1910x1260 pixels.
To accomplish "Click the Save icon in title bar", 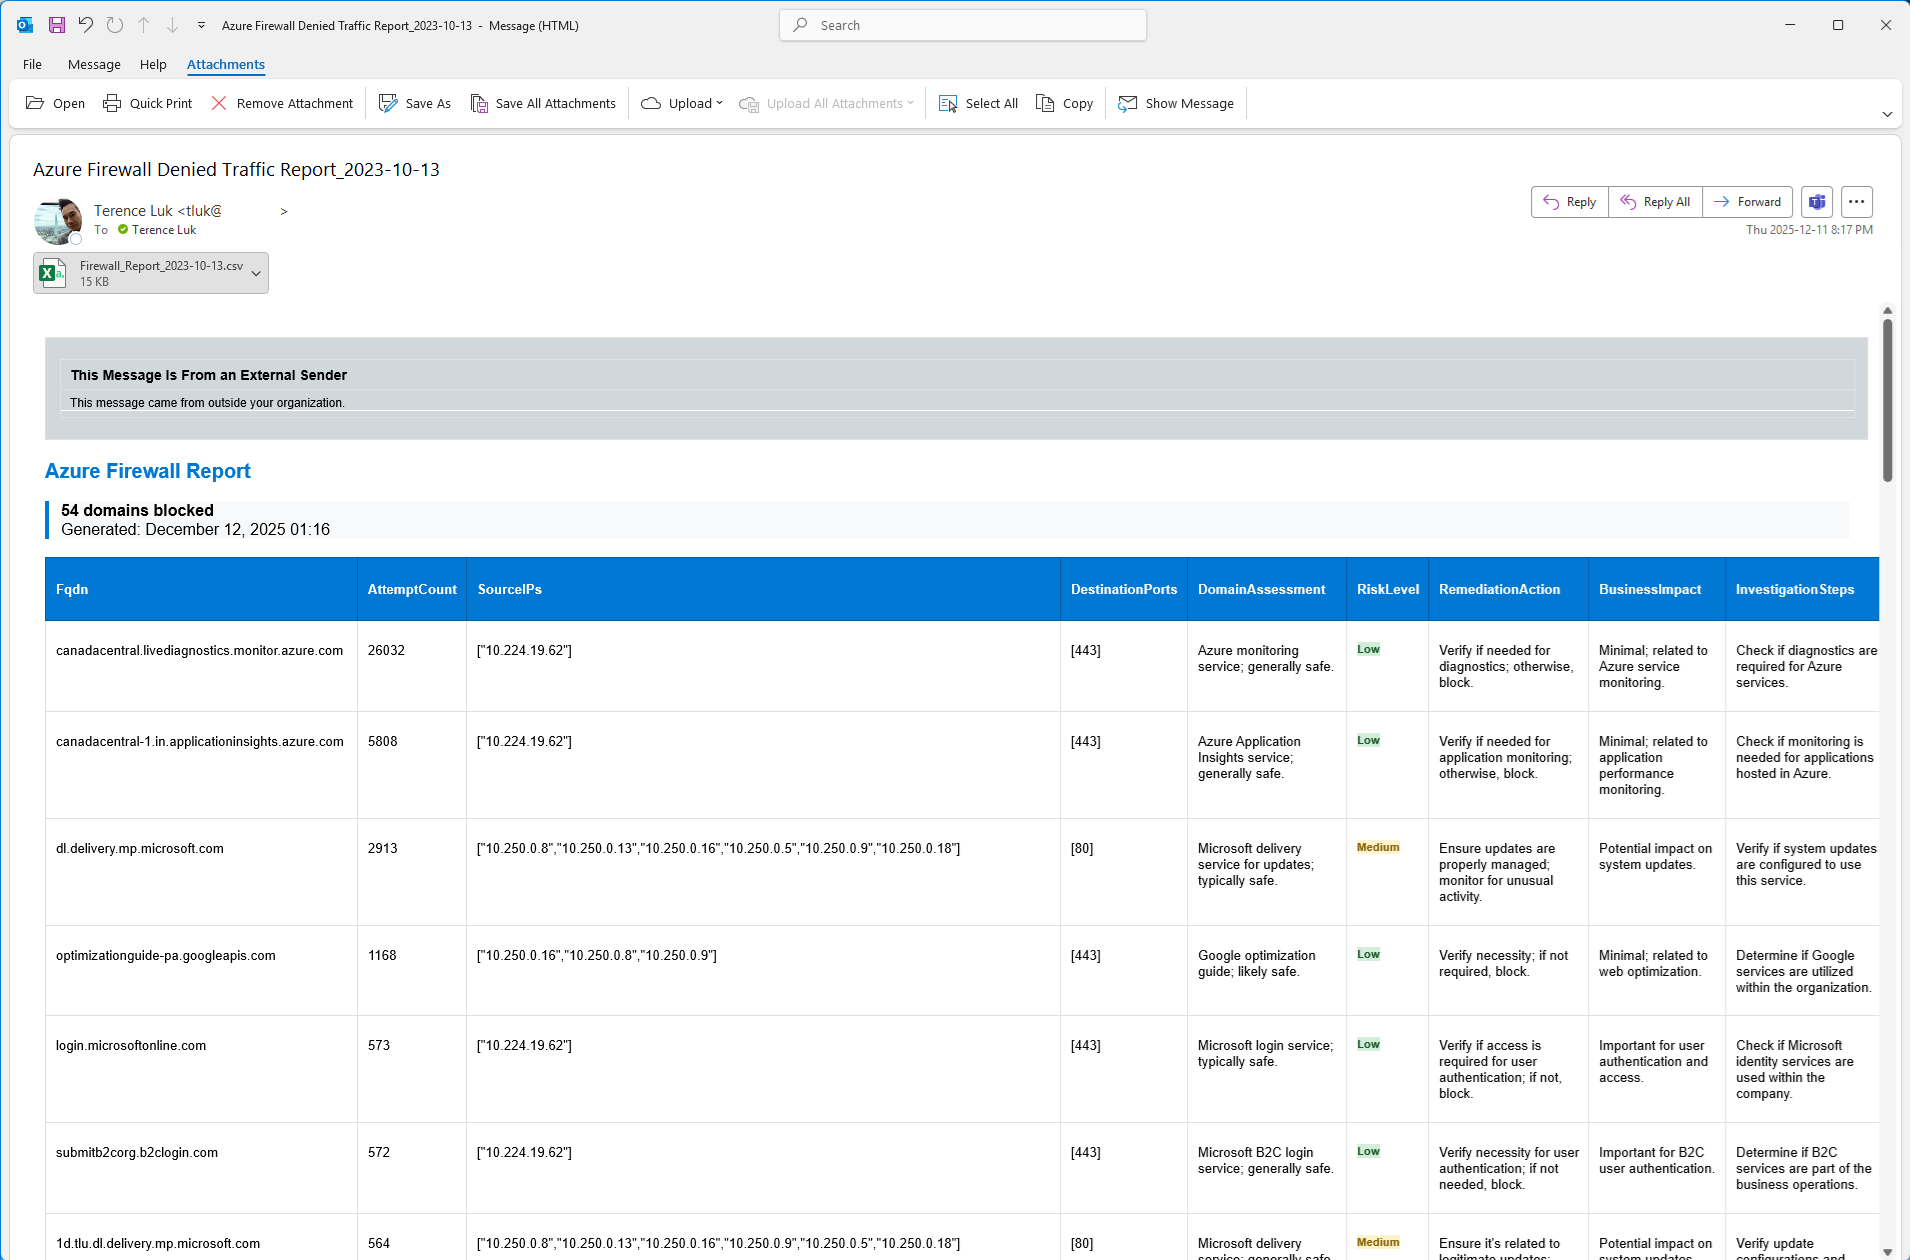I will [57, 25].
